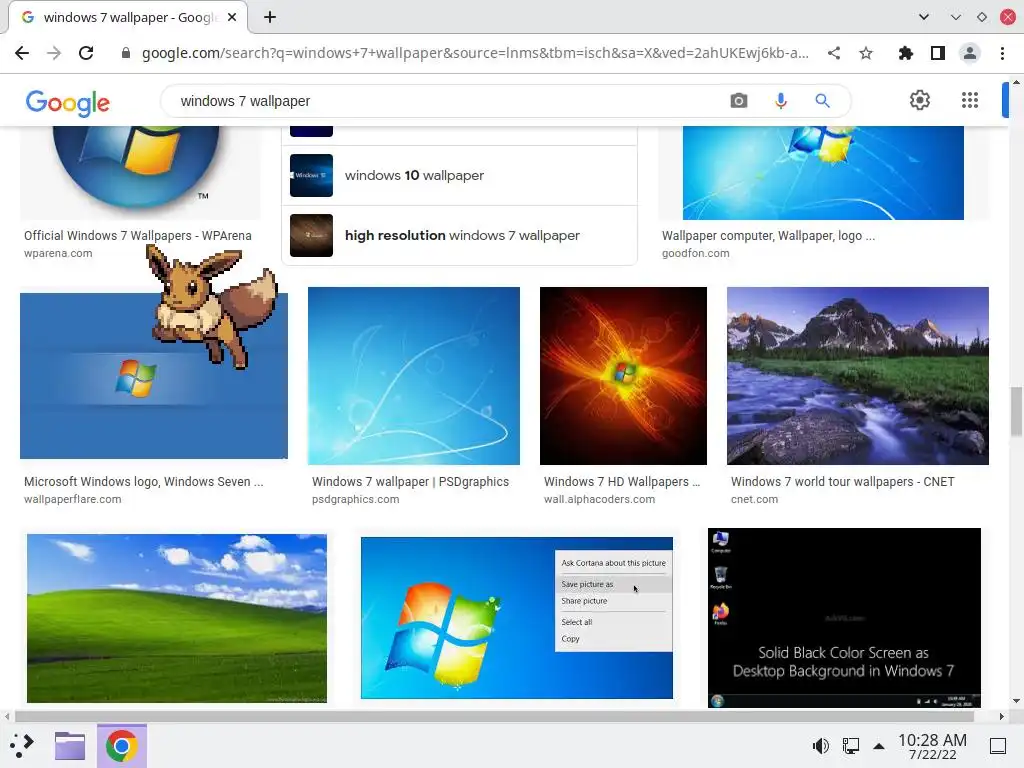Open the goodfon blue Windows logo thumbnail
The width and height of the screenshot is (1024, 768).
[823, 172]
